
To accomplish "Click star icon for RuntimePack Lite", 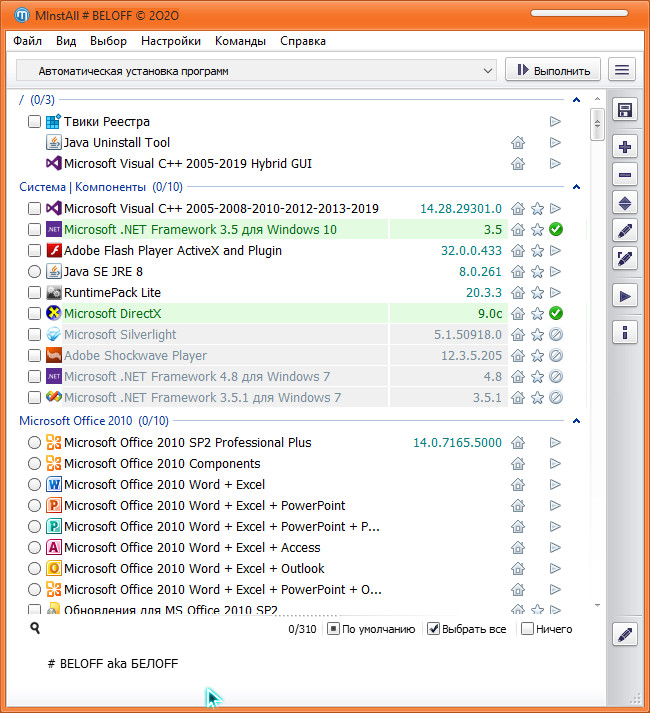I will point(537,293).
